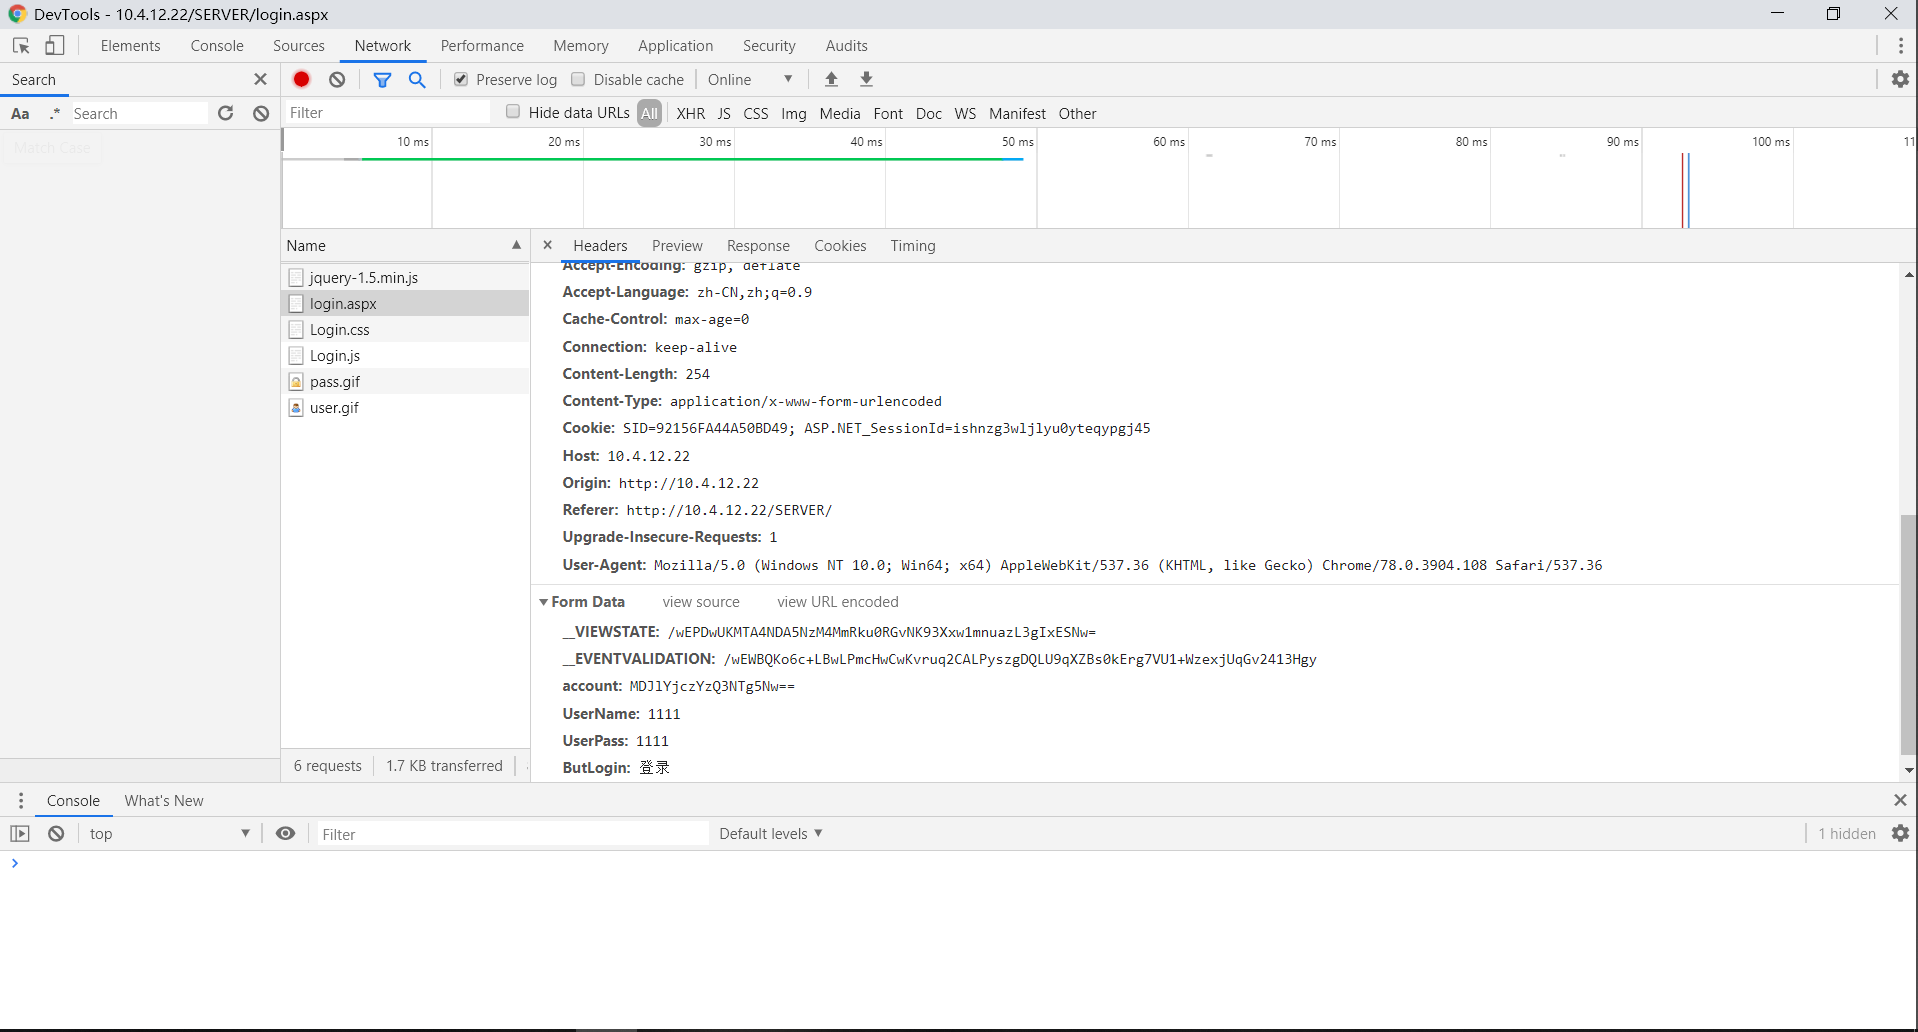This screenshot has width=1918, height=1032.
Task: Select pass.gif request
Action: pyautogui.click(x=405, y=381)
